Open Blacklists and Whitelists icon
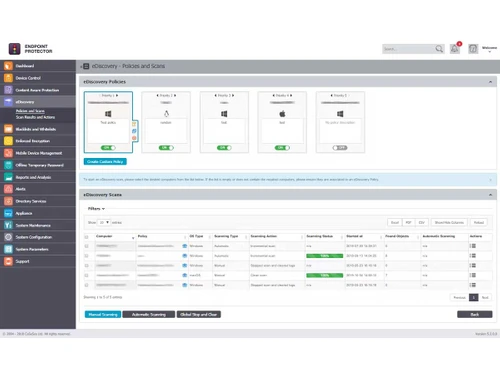 tap(8, 129)
